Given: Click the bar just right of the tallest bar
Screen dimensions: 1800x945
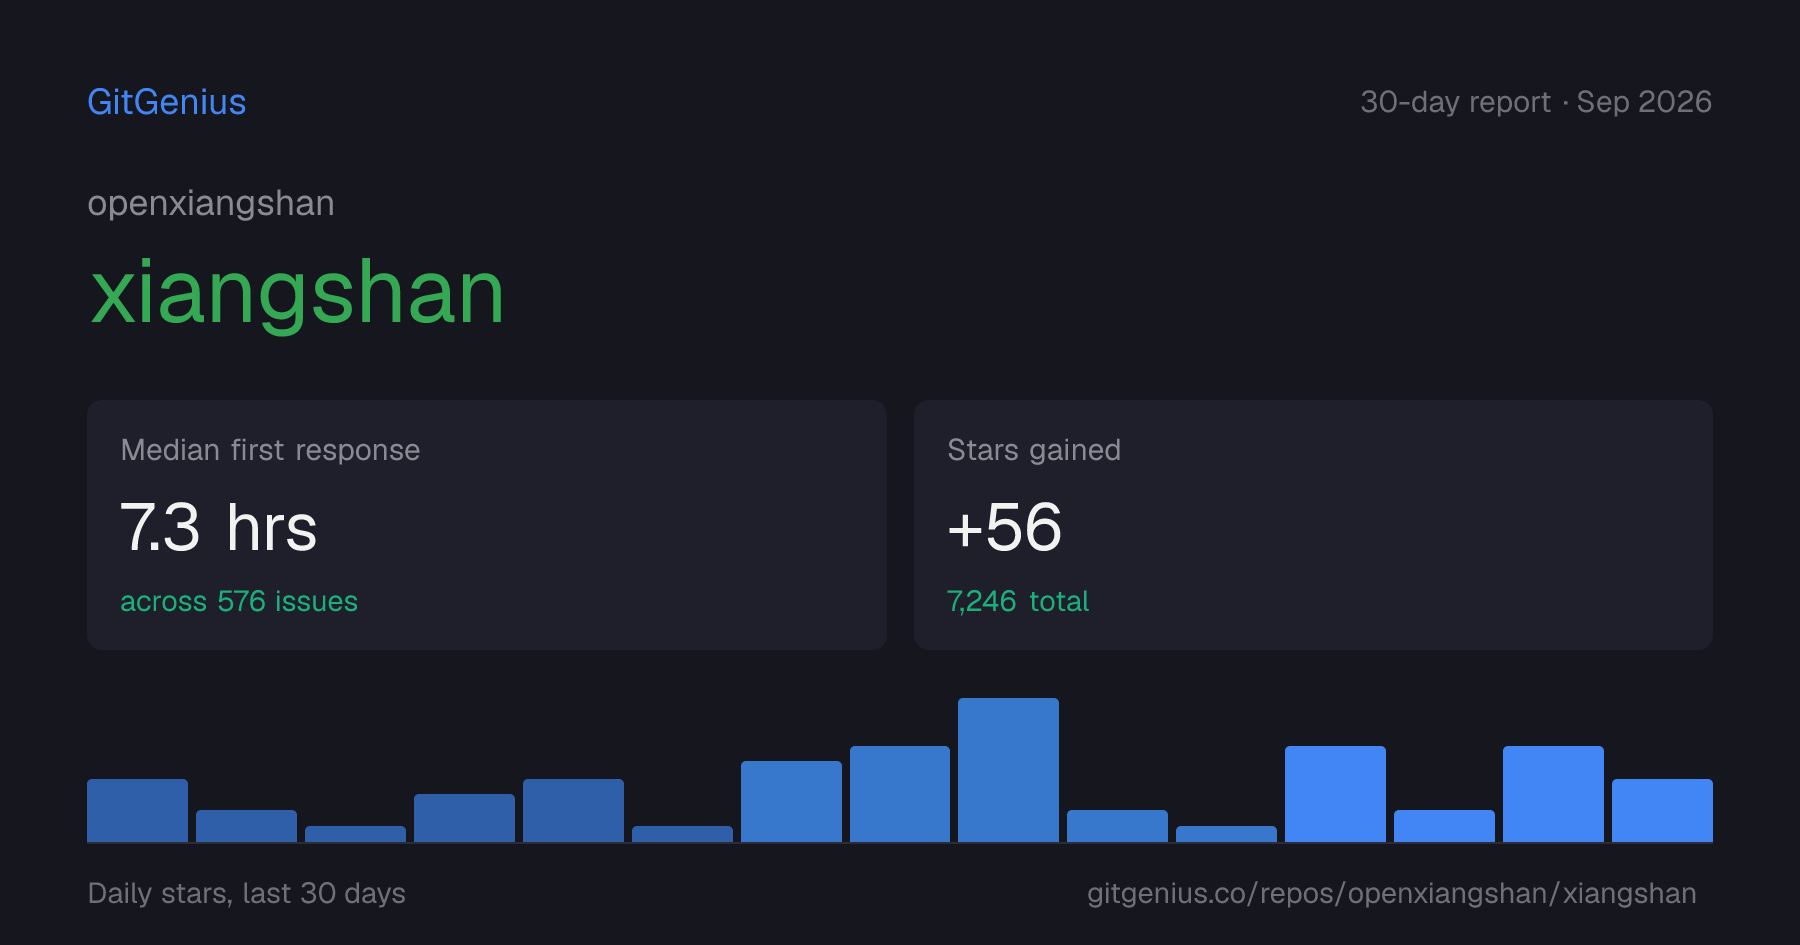Looking at the screenshot, I should 1117,826.
